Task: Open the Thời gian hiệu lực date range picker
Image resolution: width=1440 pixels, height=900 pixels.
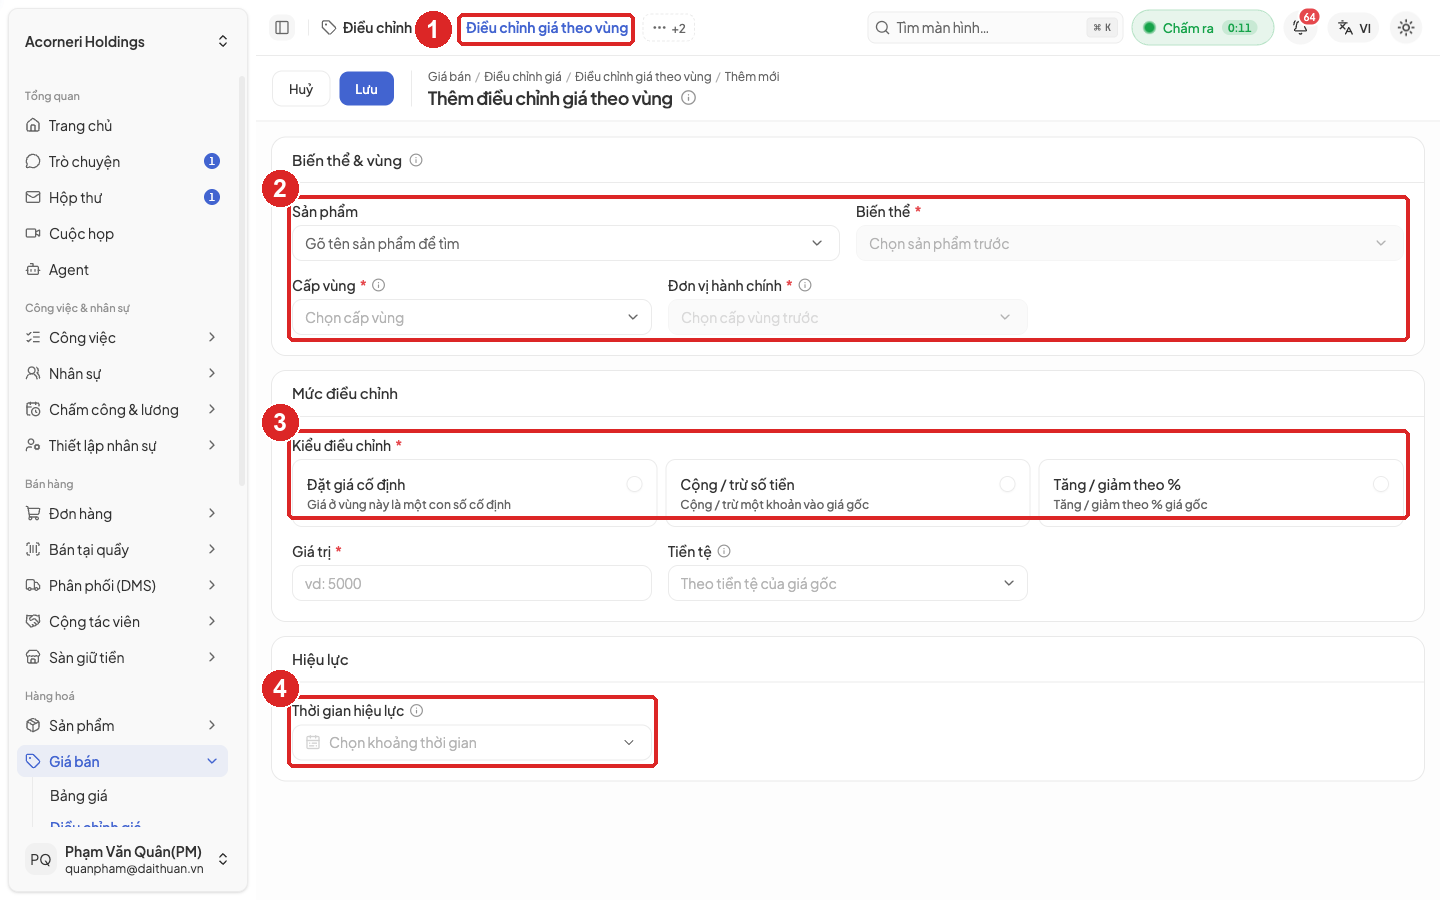Action: (472, 743)
